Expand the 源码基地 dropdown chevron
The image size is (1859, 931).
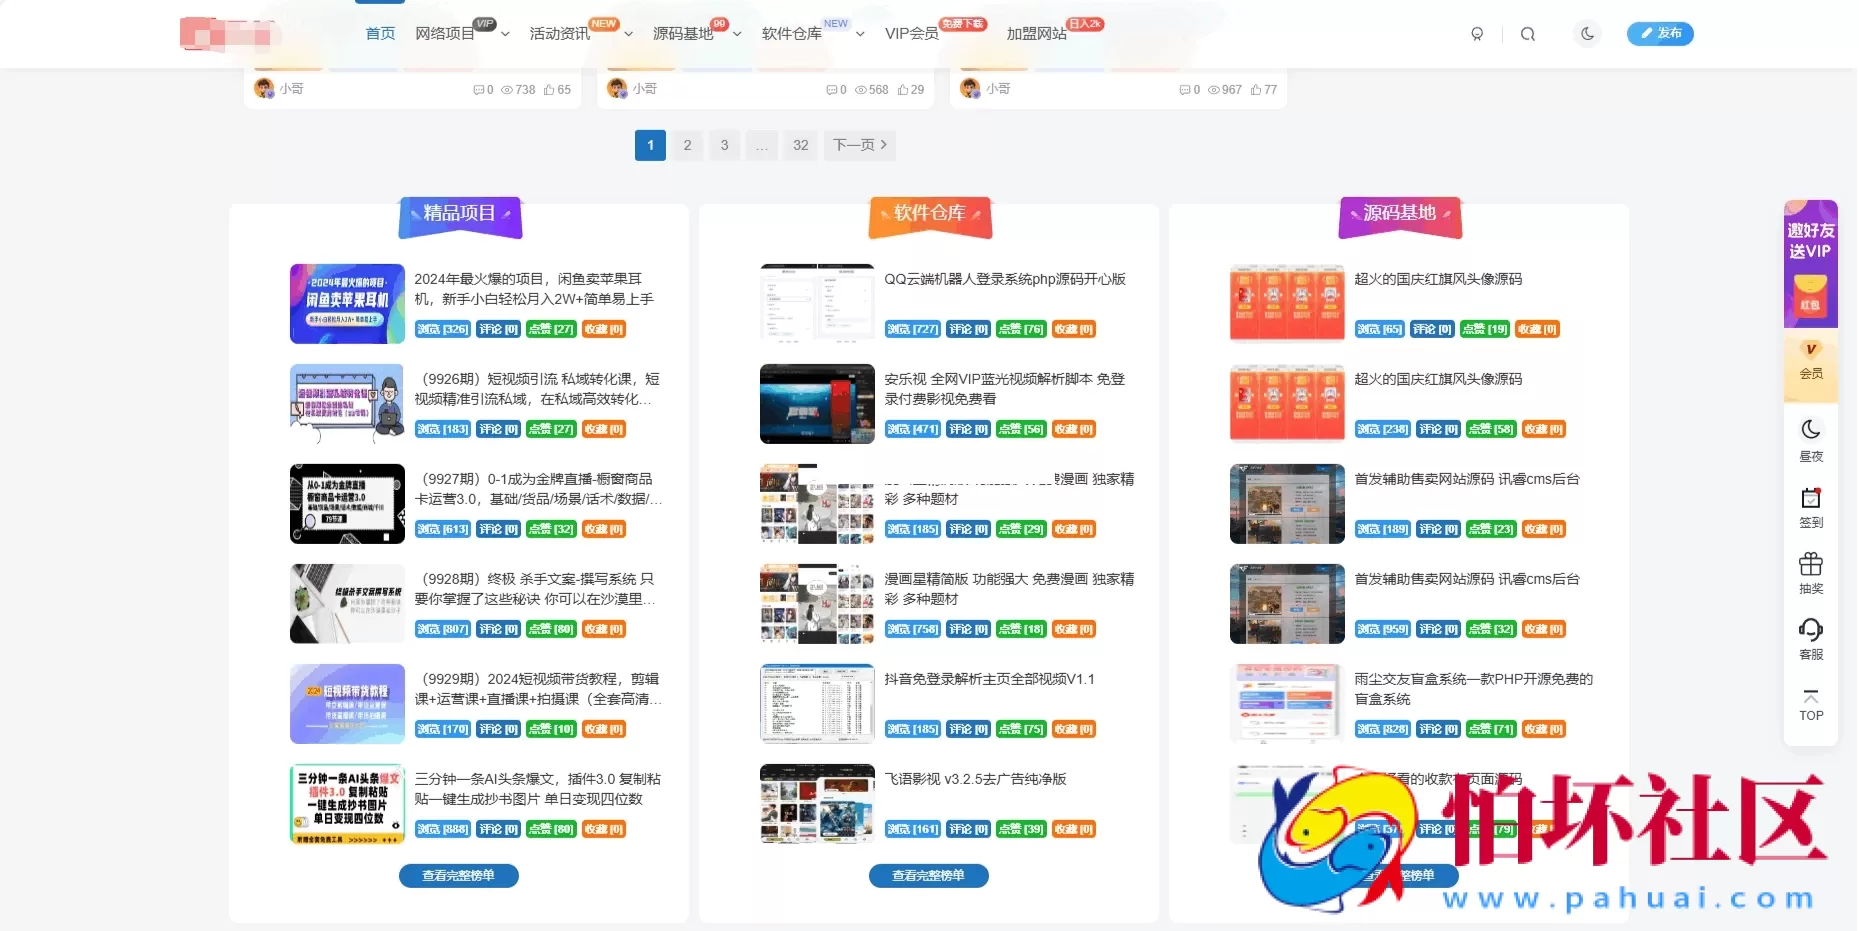click(737, 33)
